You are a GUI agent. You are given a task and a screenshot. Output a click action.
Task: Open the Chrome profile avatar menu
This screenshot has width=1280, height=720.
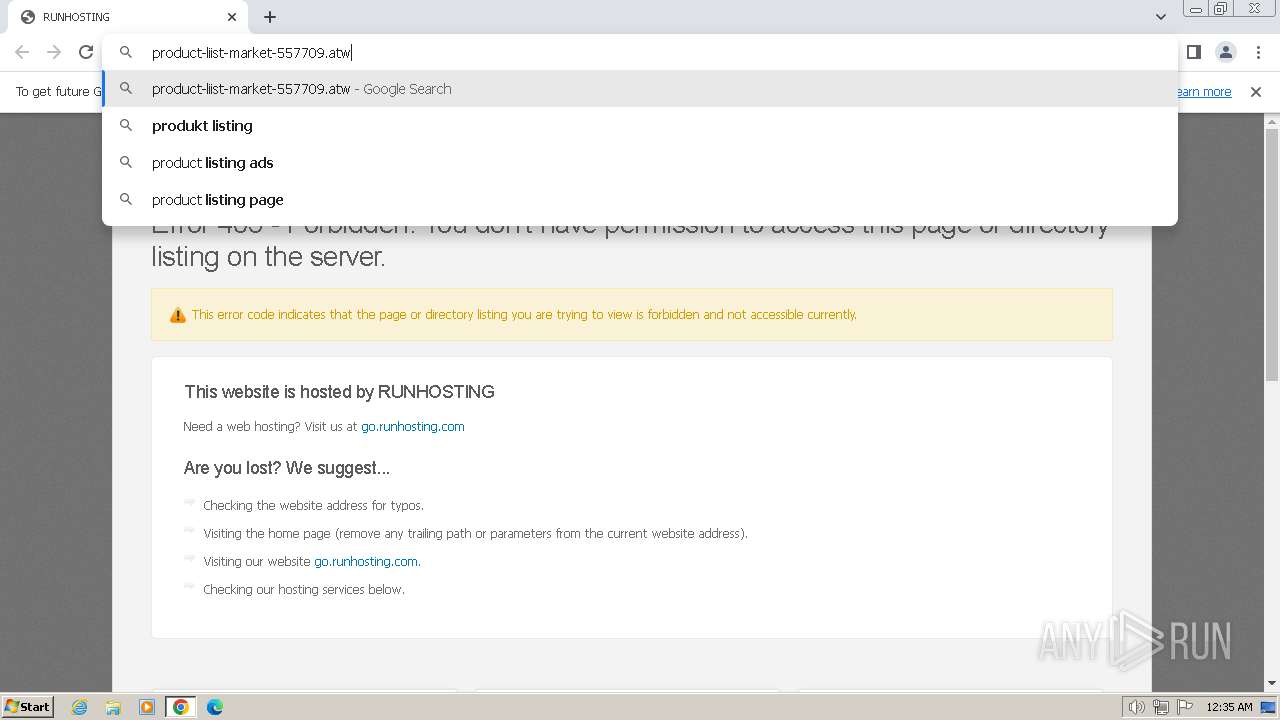click(x=1226, y=52)
